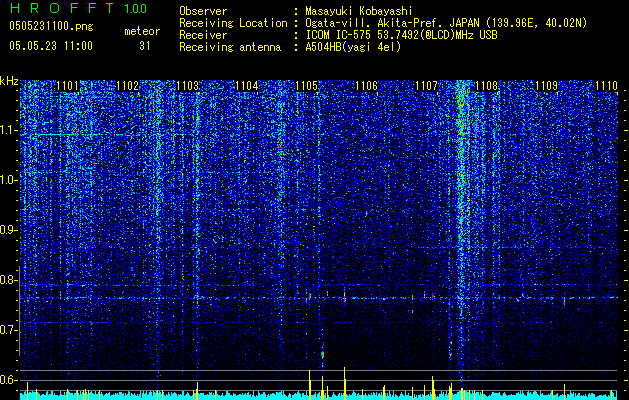Click the 0.9 kHz frequency label
Screen dimensions: 629x400
9,230
